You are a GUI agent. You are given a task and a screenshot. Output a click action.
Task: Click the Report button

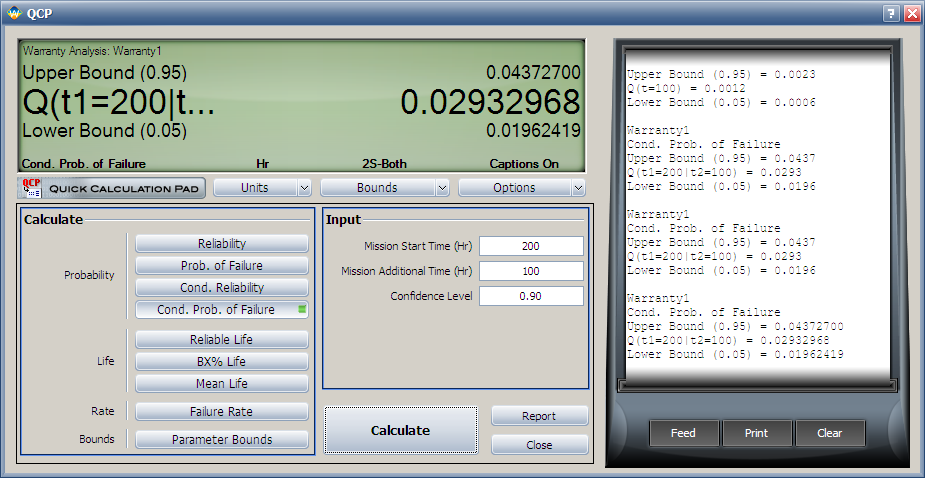click(x=539, y=416)
